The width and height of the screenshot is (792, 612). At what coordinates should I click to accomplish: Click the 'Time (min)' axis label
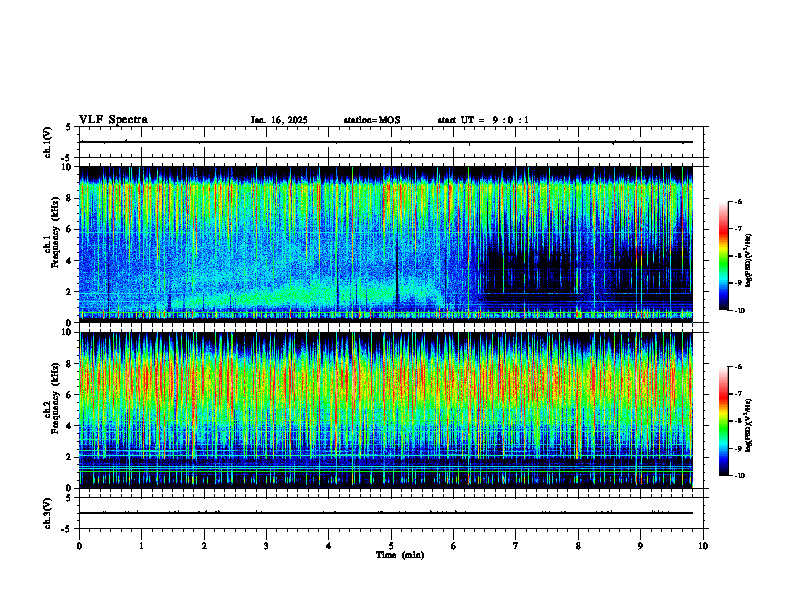coord(400,555)
